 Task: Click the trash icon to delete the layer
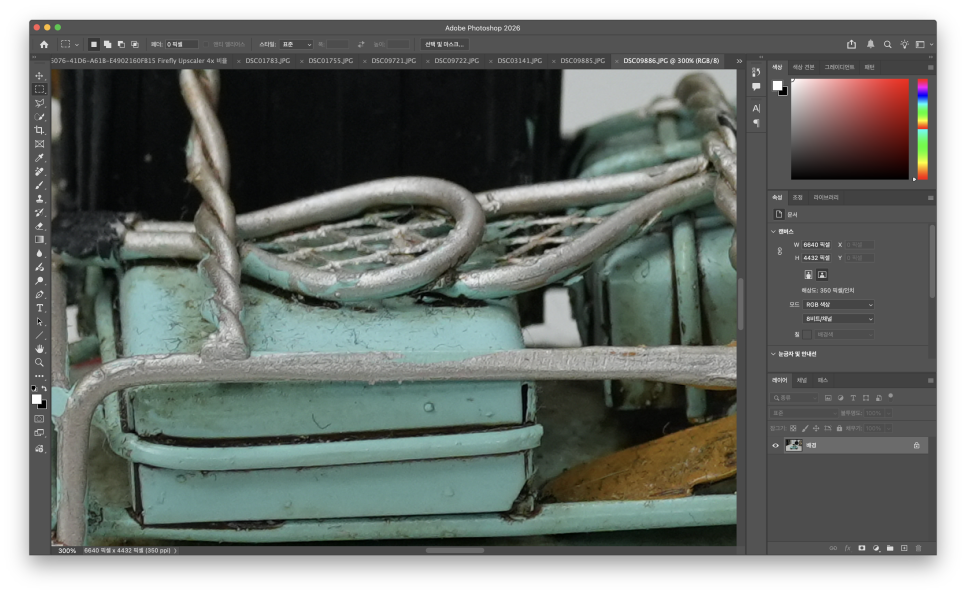(x=919, y=548)
